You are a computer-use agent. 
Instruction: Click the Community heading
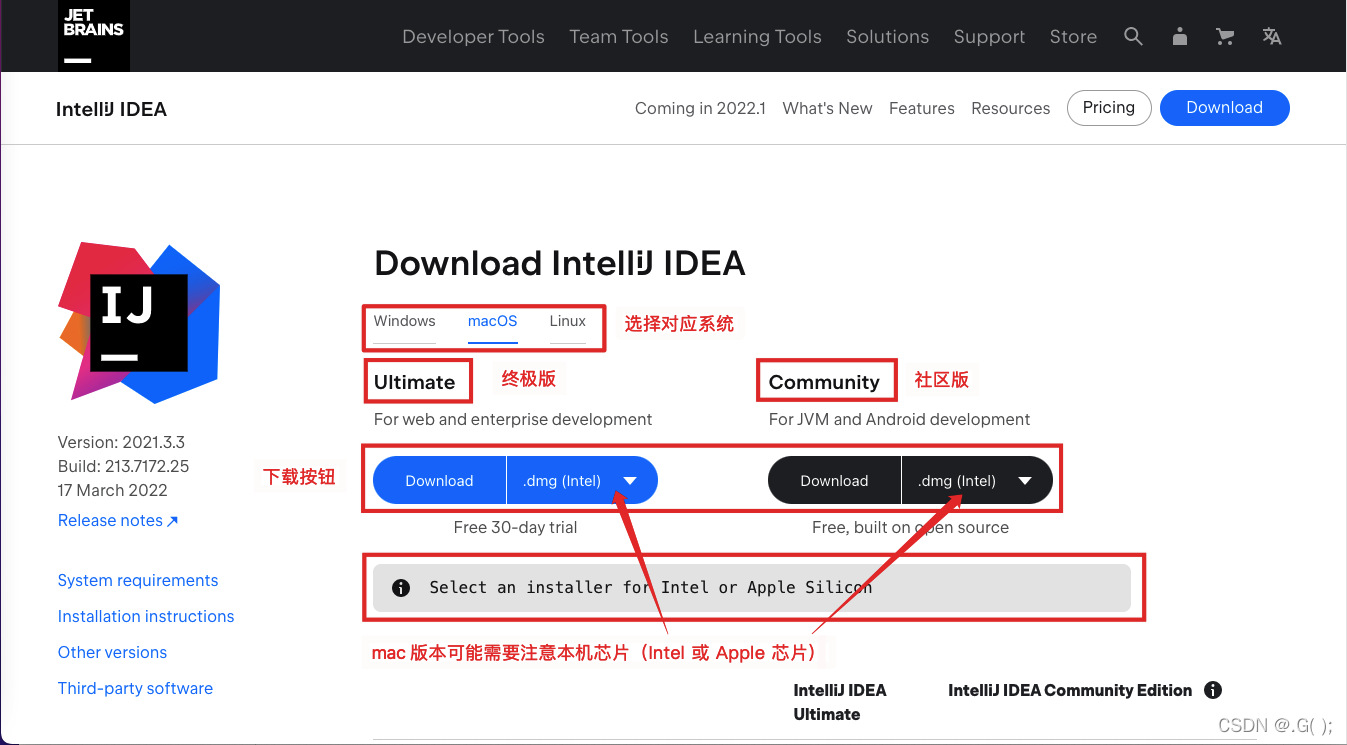coord(824,382)
